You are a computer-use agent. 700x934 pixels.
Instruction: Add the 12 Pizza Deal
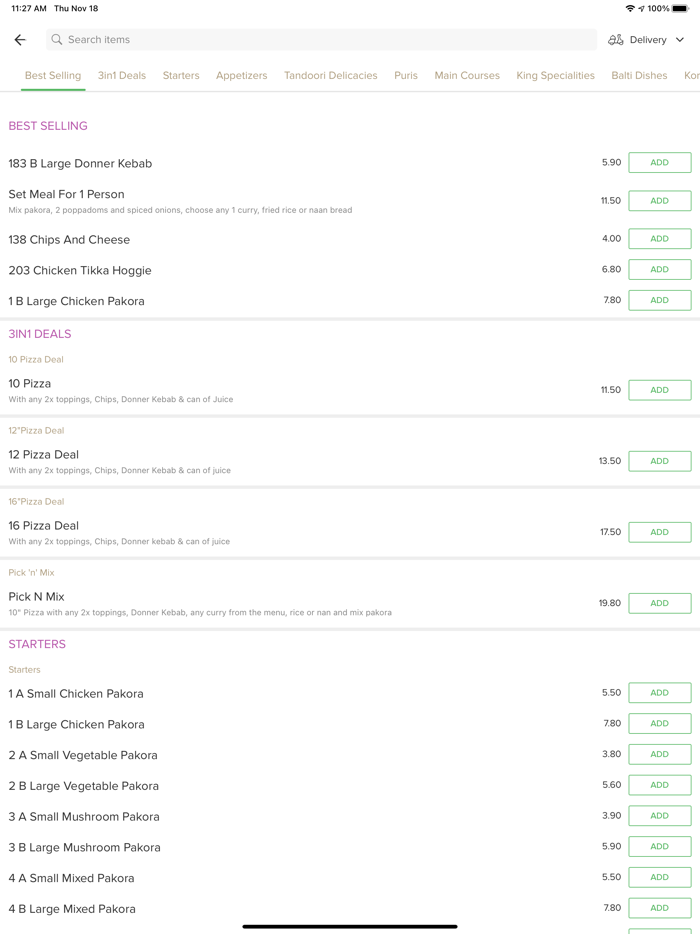click(x=659, y=461)
